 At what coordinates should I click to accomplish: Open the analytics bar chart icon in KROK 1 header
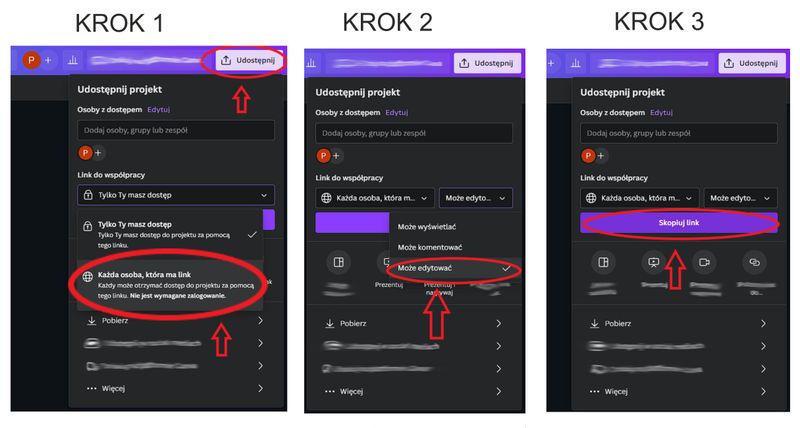tap(73, 60)
